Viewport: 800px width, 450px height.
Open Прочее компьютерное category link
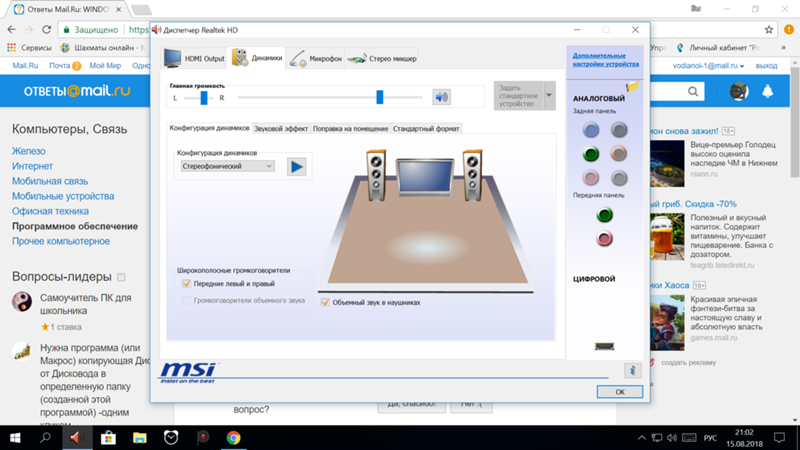coord(61,241)
